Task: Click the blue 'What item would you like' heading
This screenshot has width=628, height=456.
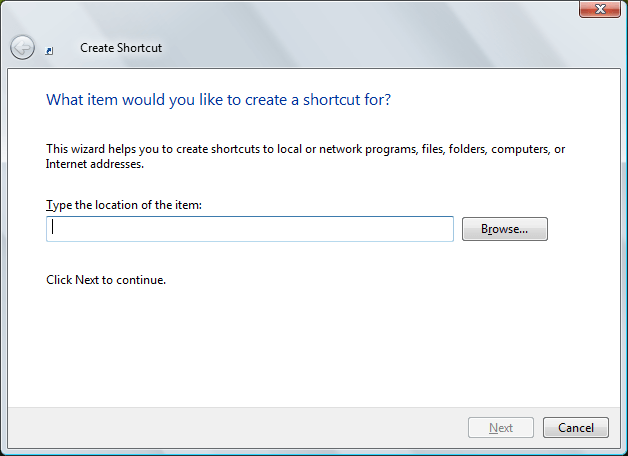Action: (218, 100)
